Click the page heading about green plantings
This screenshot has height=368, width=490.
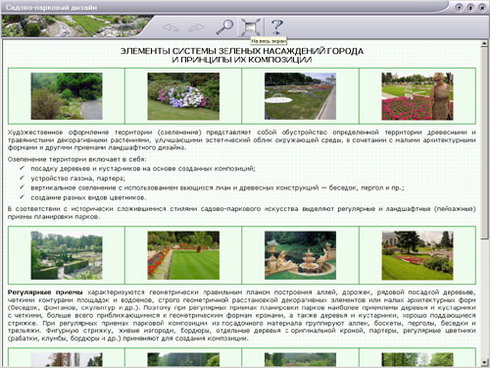[x=242, y=55]
